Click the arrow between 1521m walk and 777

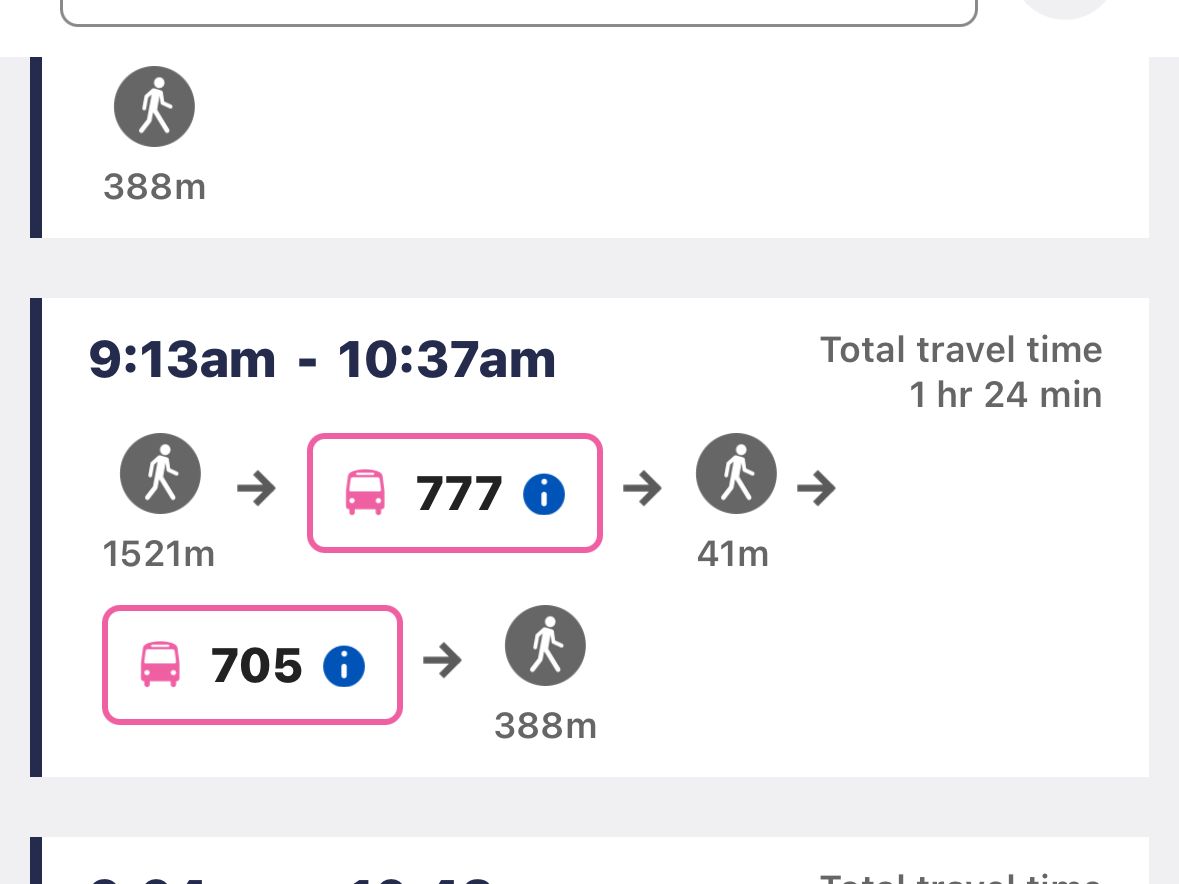pyautogui.click(x=256, y=489)
